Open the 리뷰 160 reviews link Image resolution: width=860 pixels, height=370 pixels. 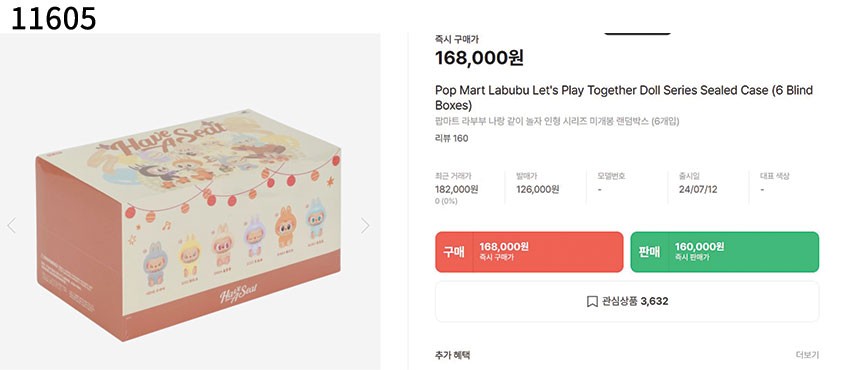tap(451, 139)
